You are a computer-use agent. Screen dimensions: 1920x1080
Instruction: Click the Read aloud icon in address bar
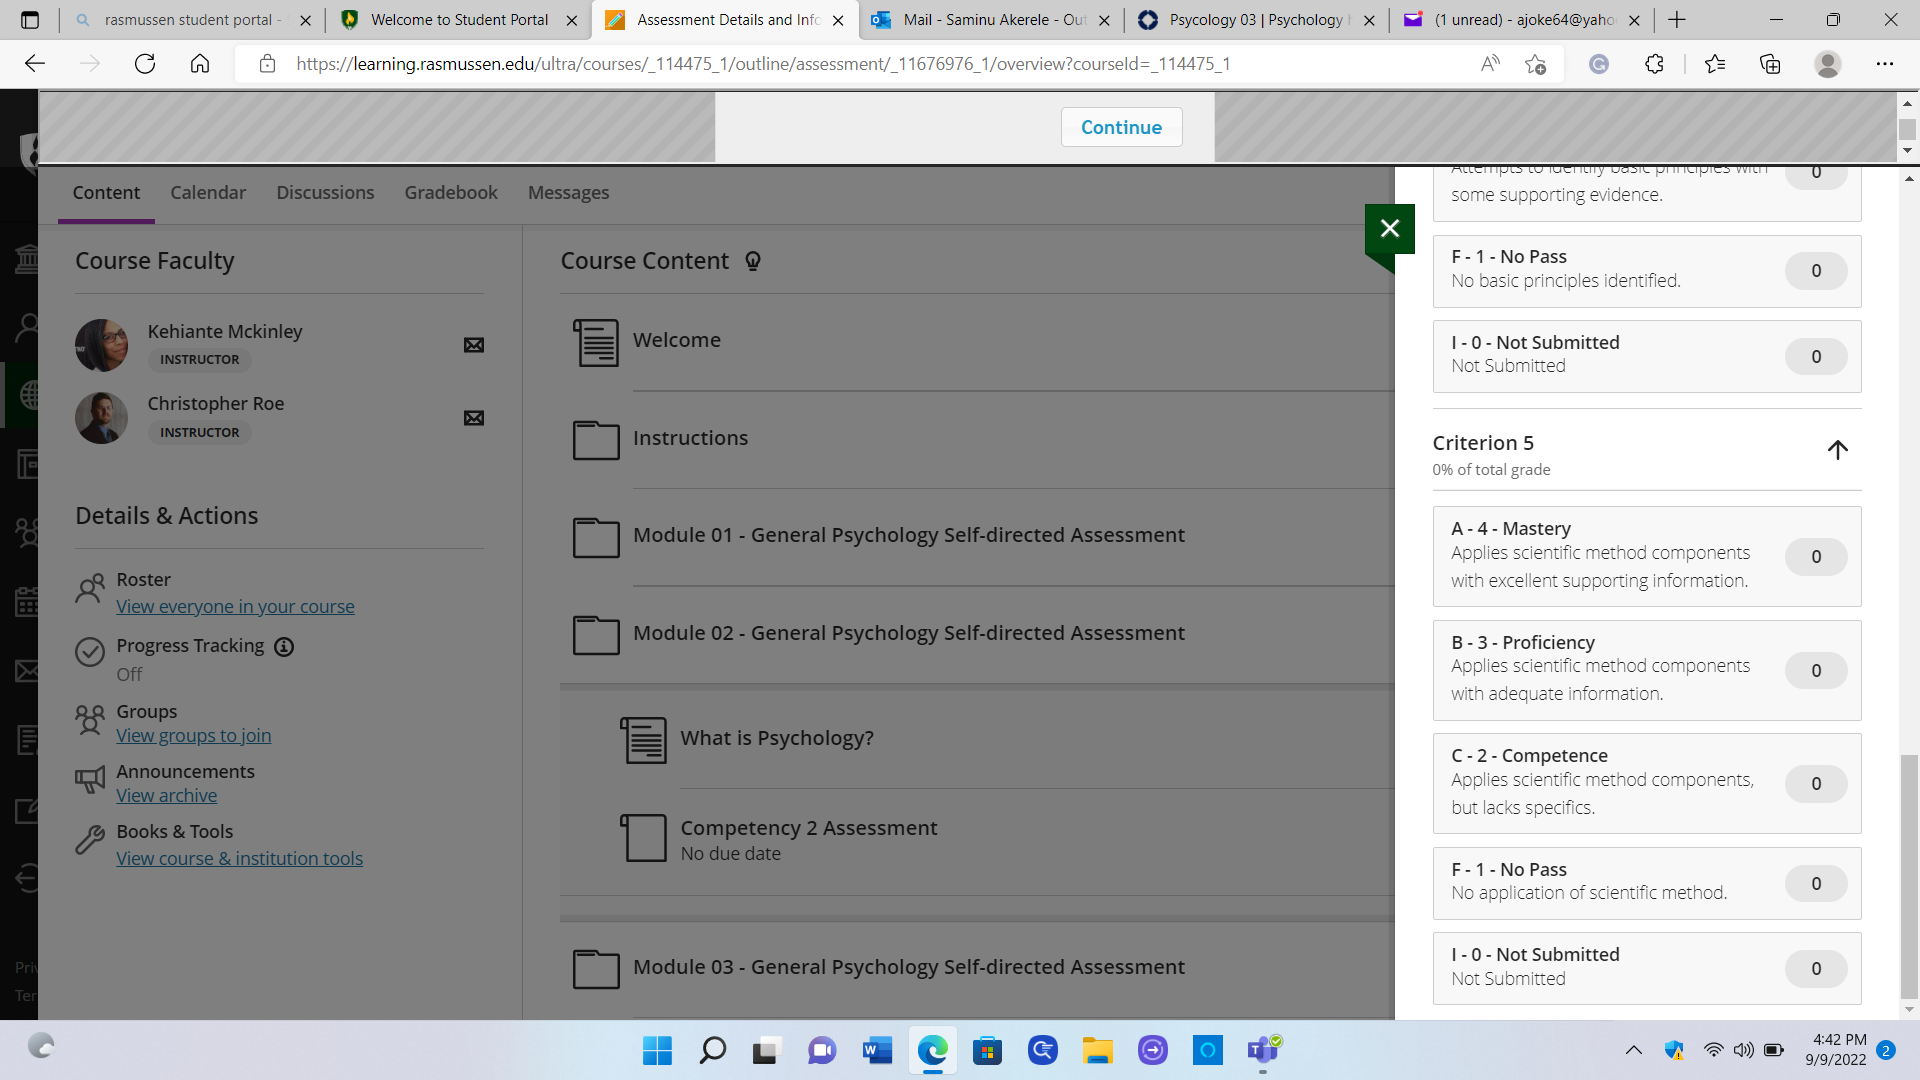1490,64
